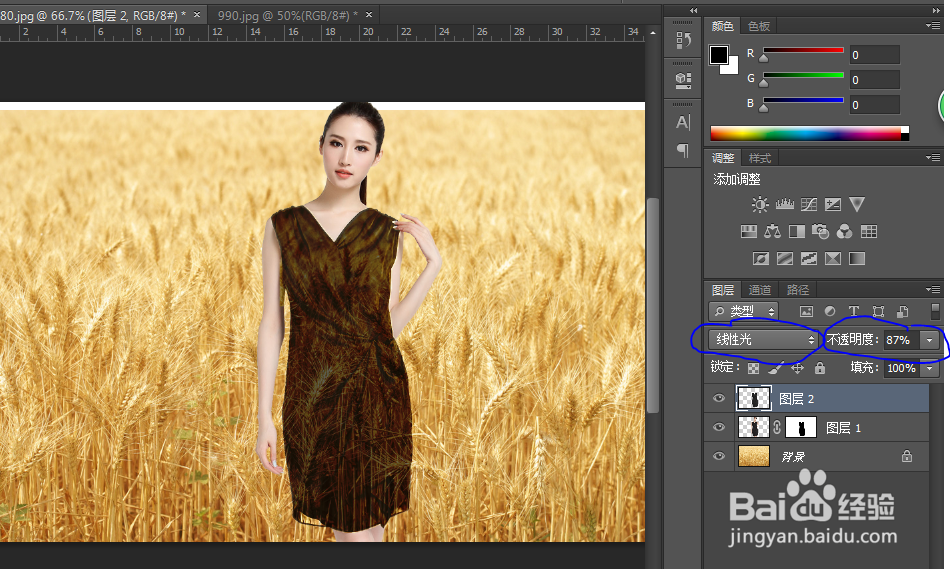
Task: Add a Levels adjustment layer
Action: pyautogui.click(x=784, y=205)
